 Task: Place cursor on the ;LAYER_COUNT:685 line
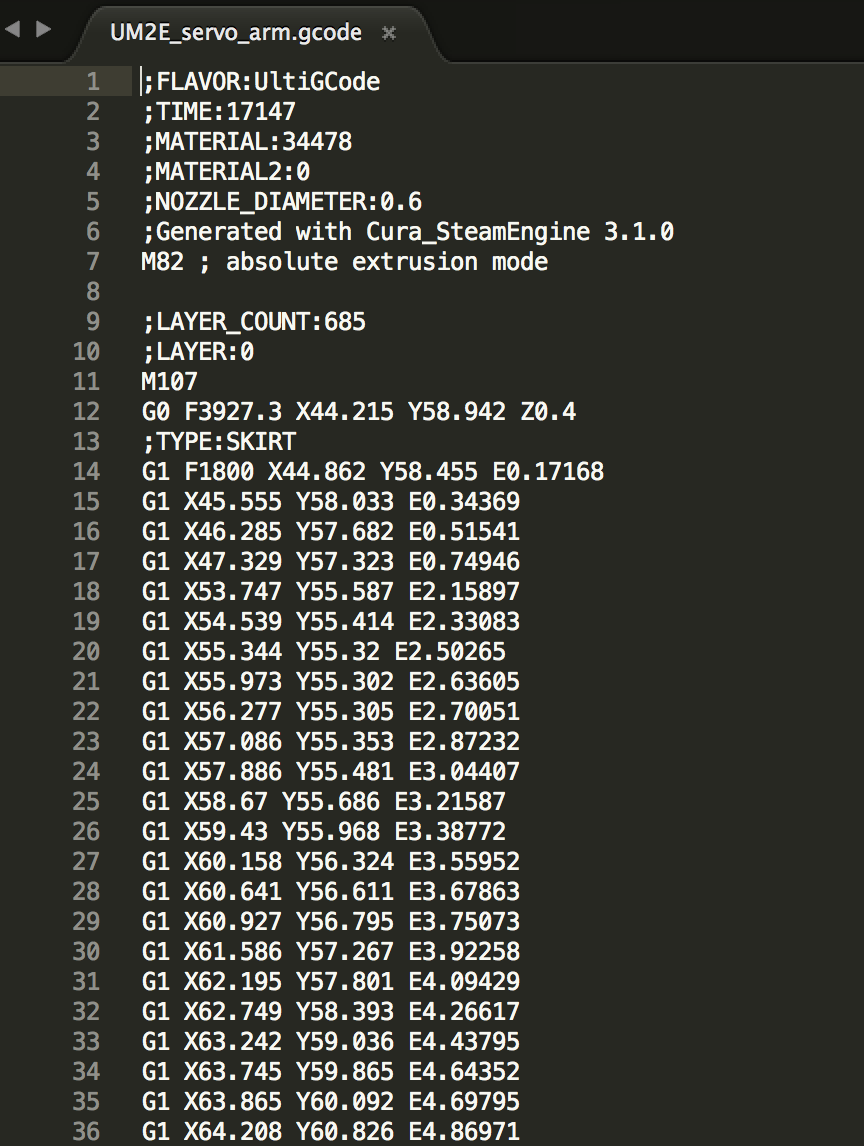254,321
